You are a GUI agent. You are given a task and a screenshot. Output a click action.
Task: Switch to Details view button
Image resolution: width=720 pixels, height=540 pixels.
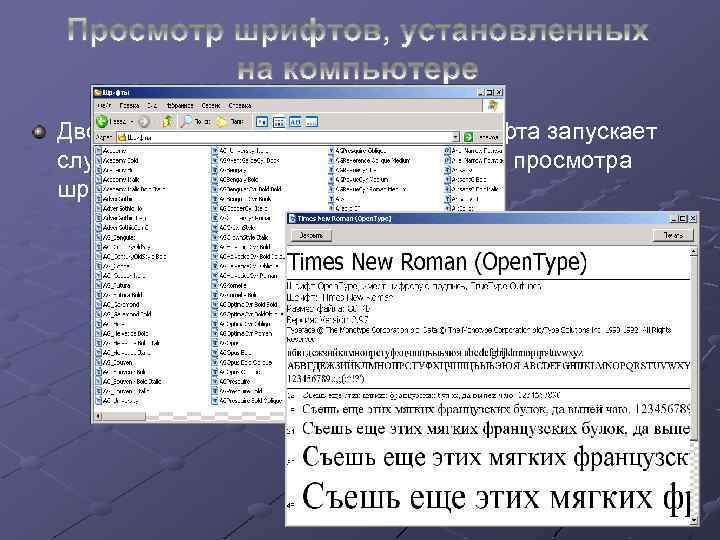coord(311,122)
